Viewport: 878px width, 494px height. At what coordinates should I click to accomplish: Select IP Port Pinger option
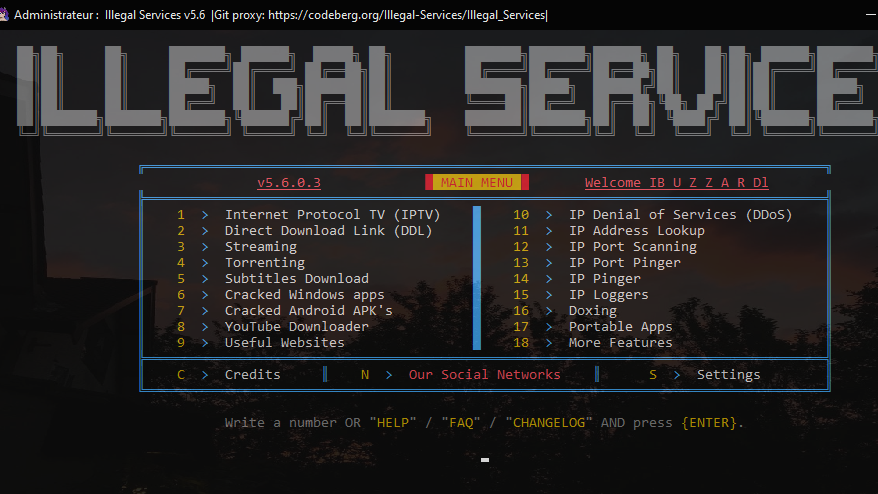[625, 263]
